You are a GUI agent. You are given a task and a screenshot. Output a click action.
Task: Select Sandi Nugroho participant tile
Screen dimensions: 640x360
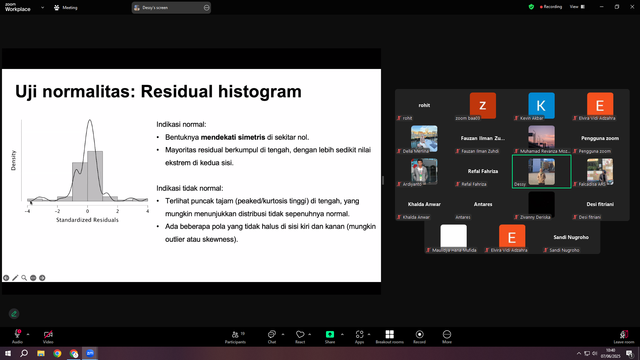click(x=571, y=238)
